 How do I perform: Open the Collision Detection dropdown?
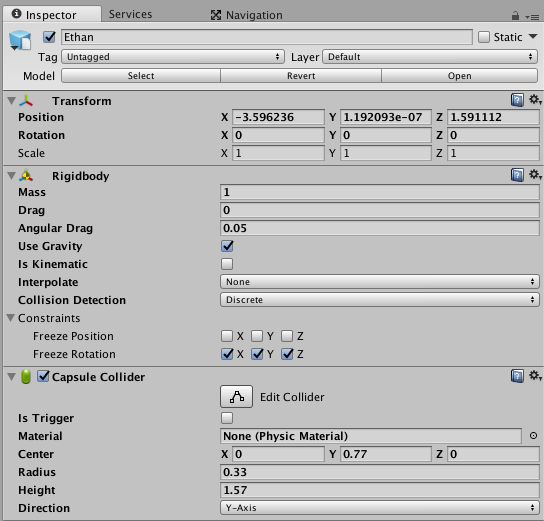380,300
